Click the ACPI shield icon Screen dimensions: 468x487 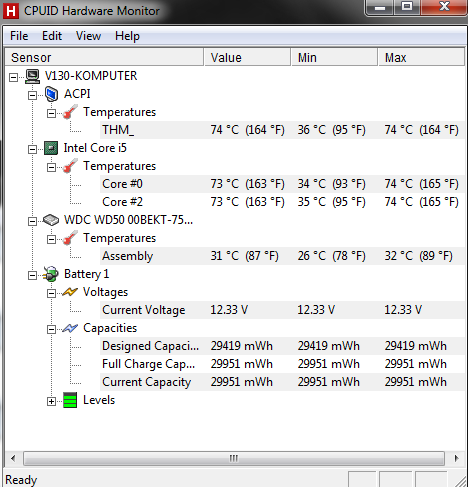coord(51,94)
